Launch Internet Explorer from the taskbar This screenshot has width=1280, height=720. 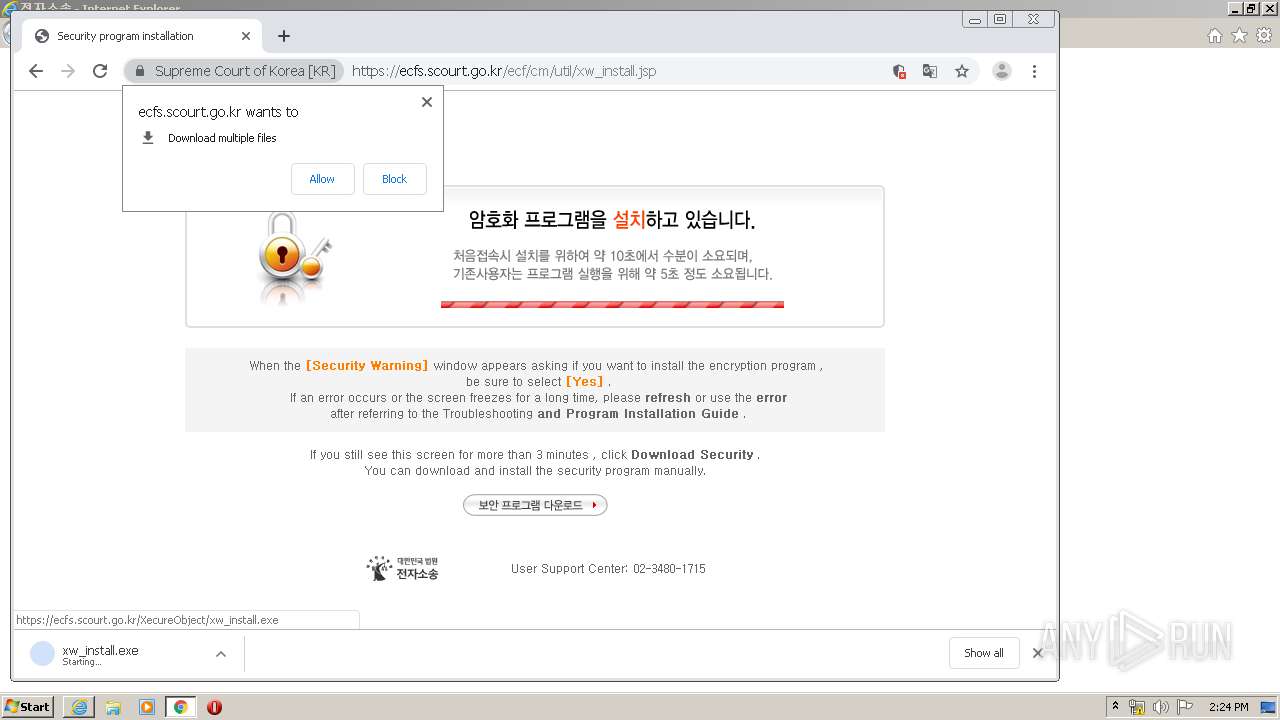[79, 707]
